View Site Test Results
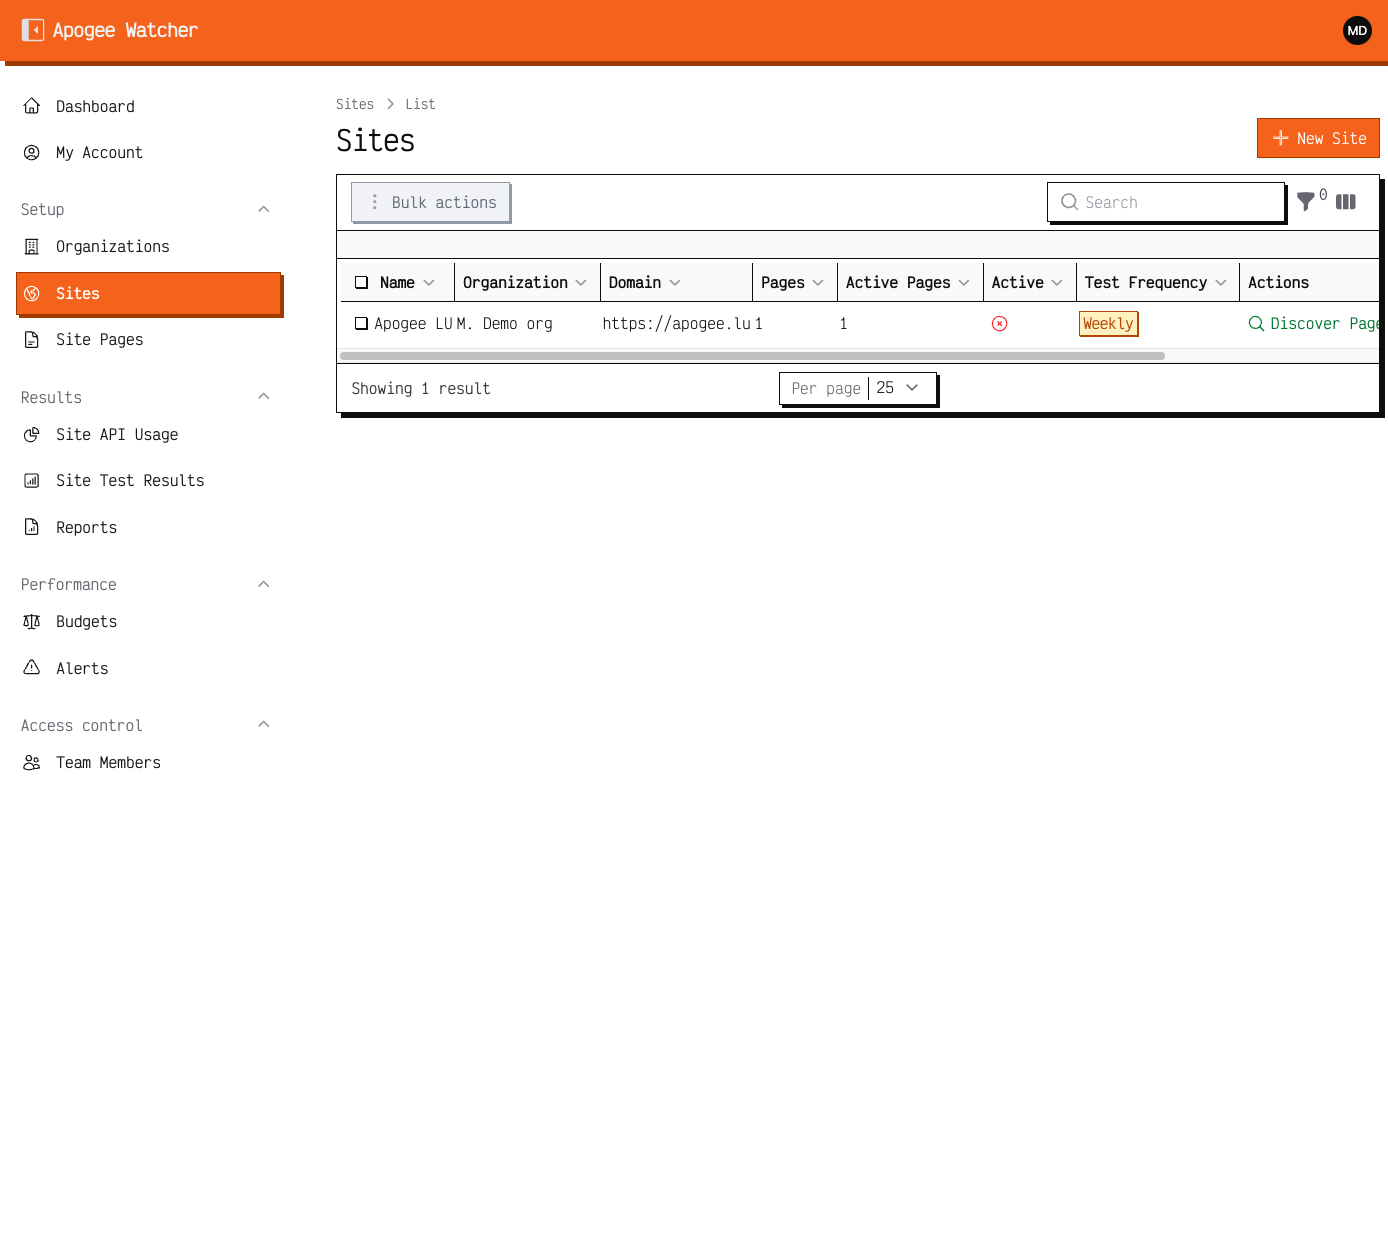Image resolution: width=1388 pixels, height=1250 pixels. (148, 481)
